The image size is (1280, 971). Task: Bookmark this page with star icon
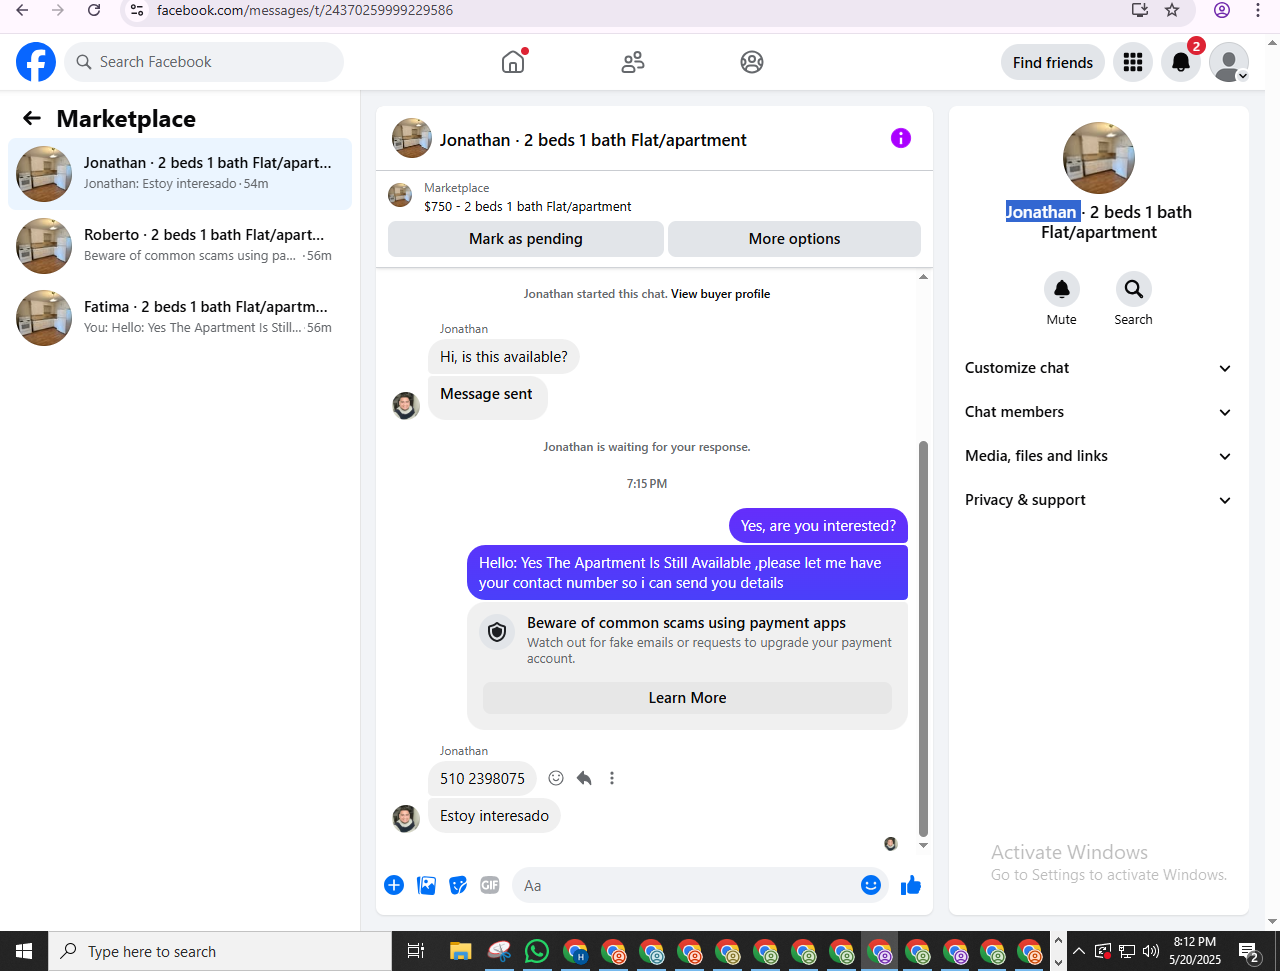point(1172,10)
